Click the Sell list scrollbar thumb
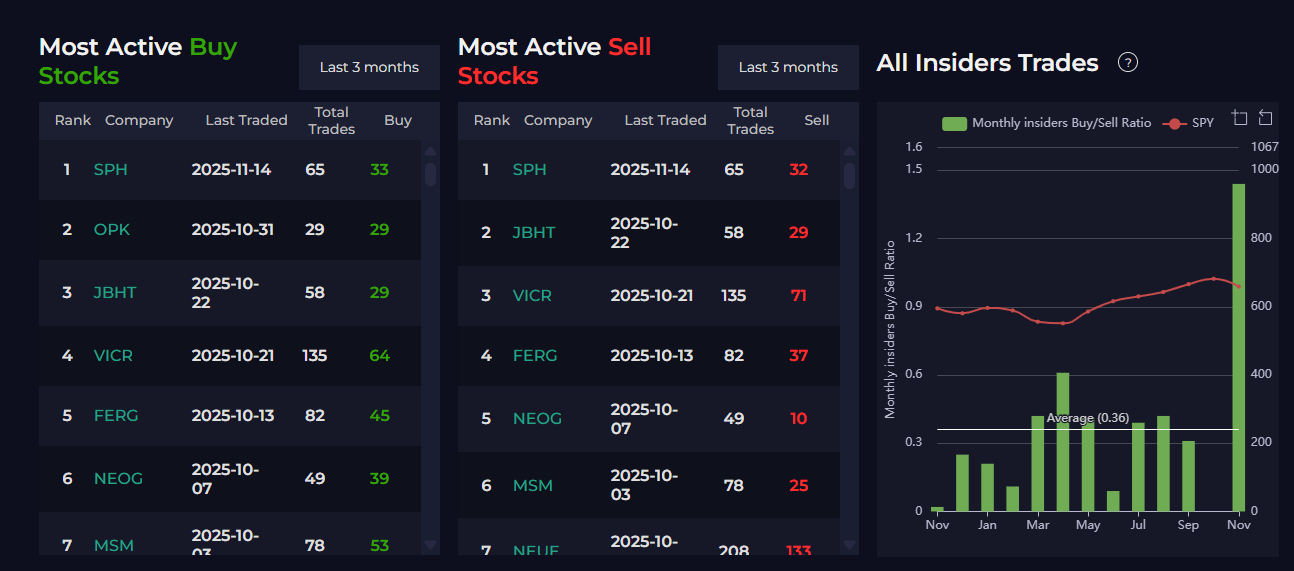 pyautogui.click(x=850, y=176)
